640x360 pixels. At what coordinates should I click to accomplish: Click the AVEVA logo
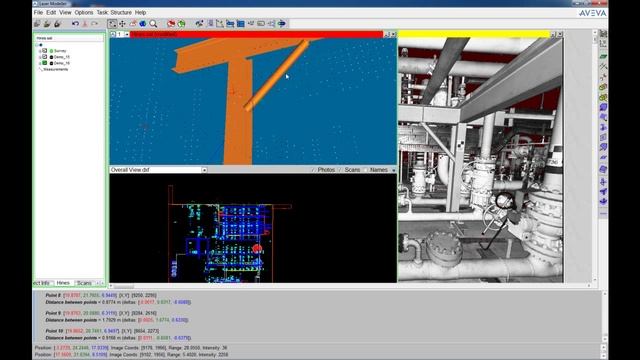(593, 13)
